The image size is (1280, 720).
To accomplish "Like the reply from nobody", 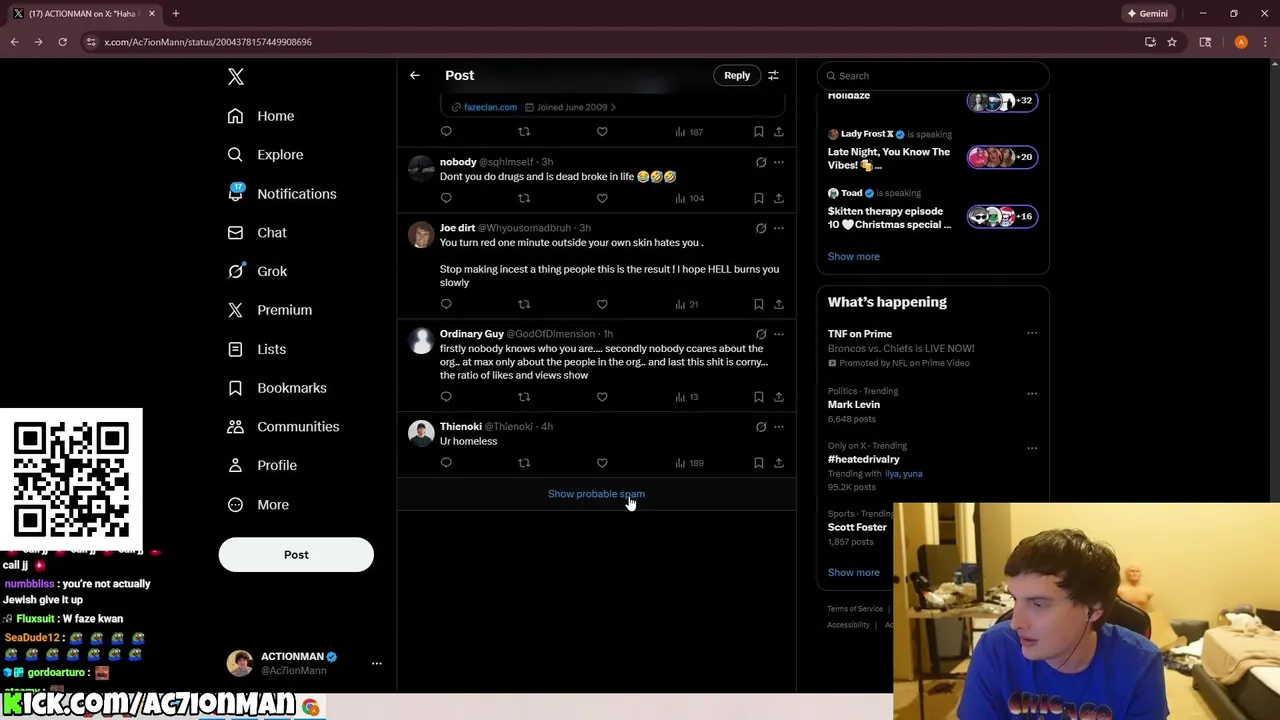I will point(602,198).
